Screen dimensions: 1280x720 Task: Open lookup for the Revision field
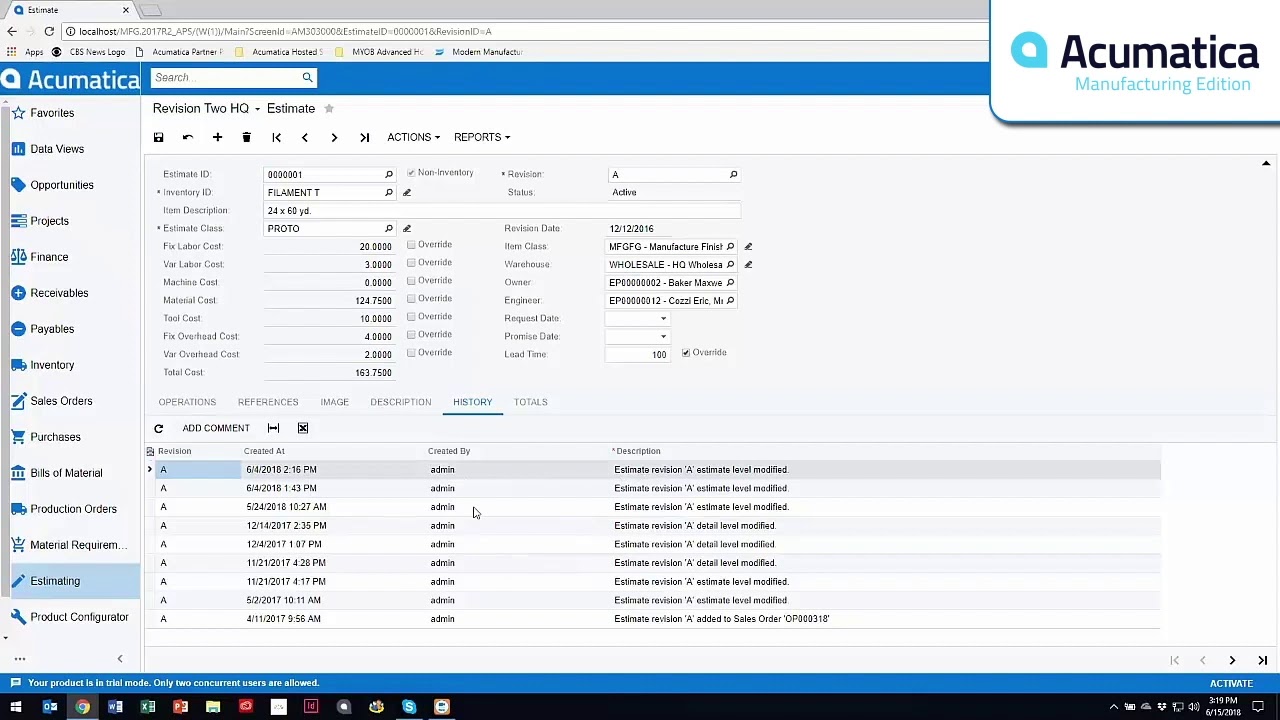click(x=733, y=174)
